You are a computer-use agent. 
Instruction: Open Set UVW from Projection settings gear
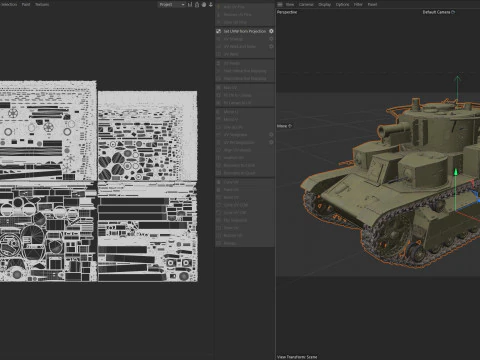coord(271,31)
